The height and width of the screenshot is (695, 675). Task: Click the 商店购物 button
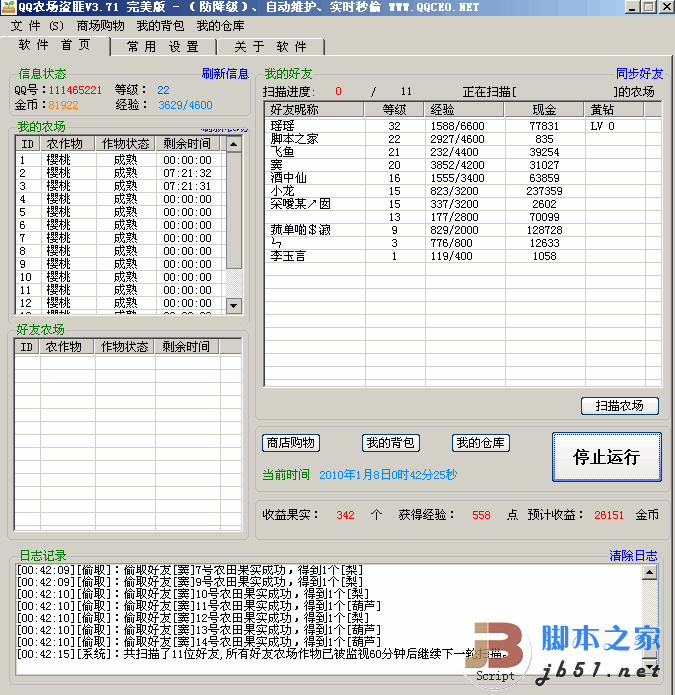point(291,443)
